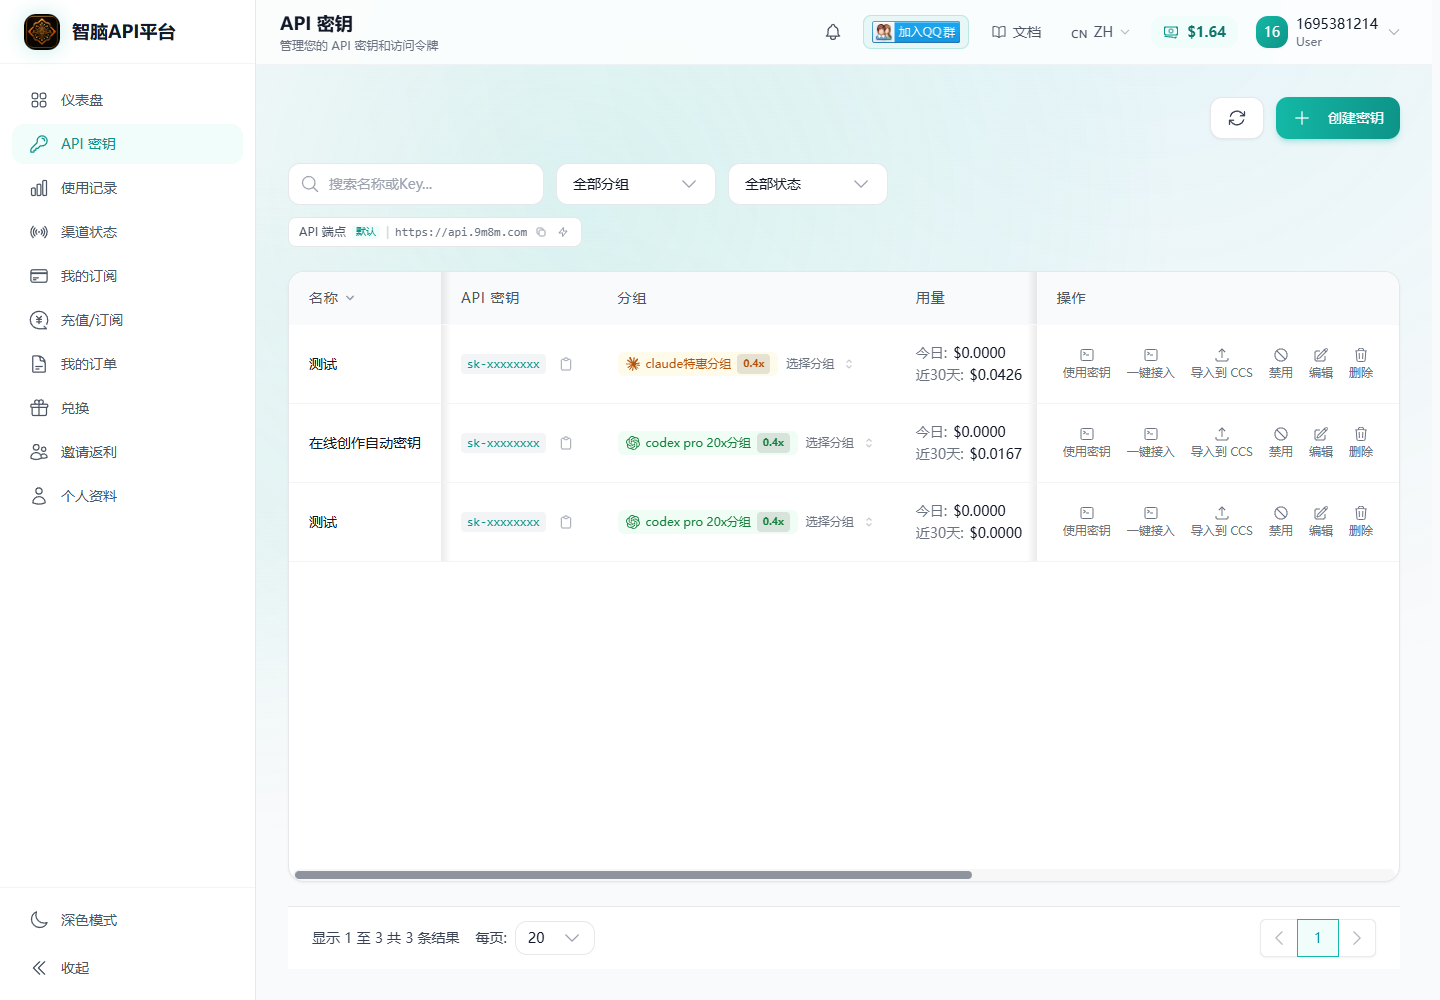
Task: Click the 近30天: $0.0426 usage value
Action: (x=969, y=375)
